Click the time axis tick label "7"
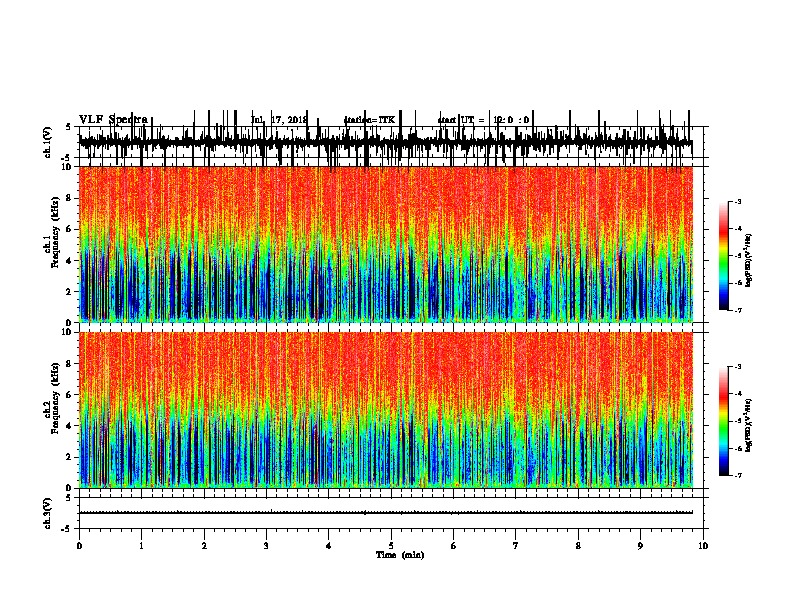Screen dimensions: 792x612 point(516,546)
